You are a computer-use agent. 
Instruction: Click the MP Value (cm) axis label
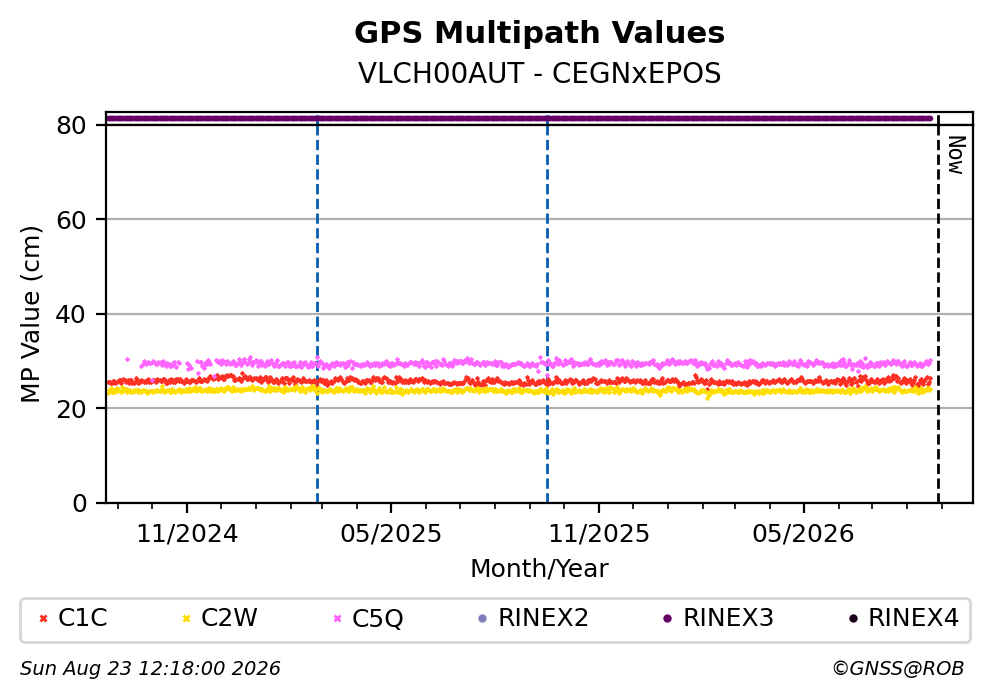point(30,314)
